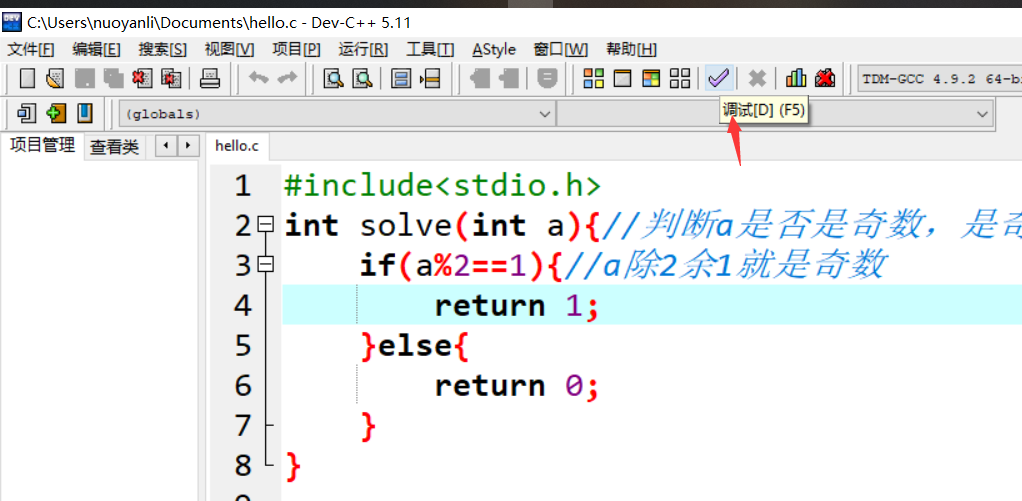
Task: Open the 视图[V] menu
Action: [229, 50]
